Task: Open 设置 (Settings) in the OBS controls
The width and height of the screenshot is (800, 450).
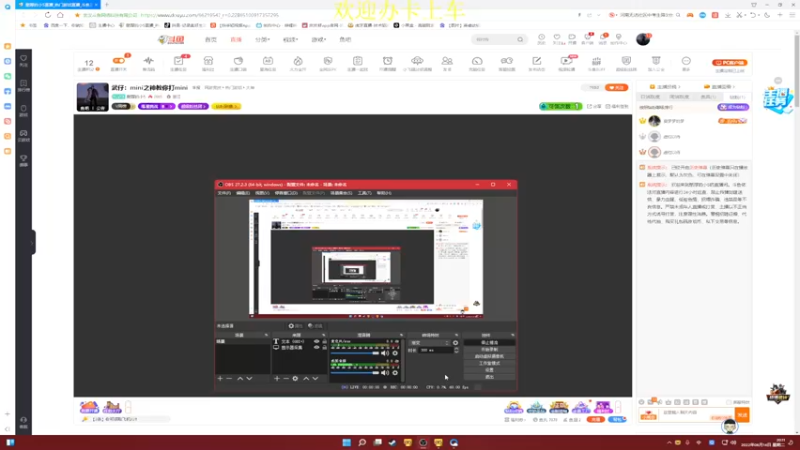Action: 489,370
